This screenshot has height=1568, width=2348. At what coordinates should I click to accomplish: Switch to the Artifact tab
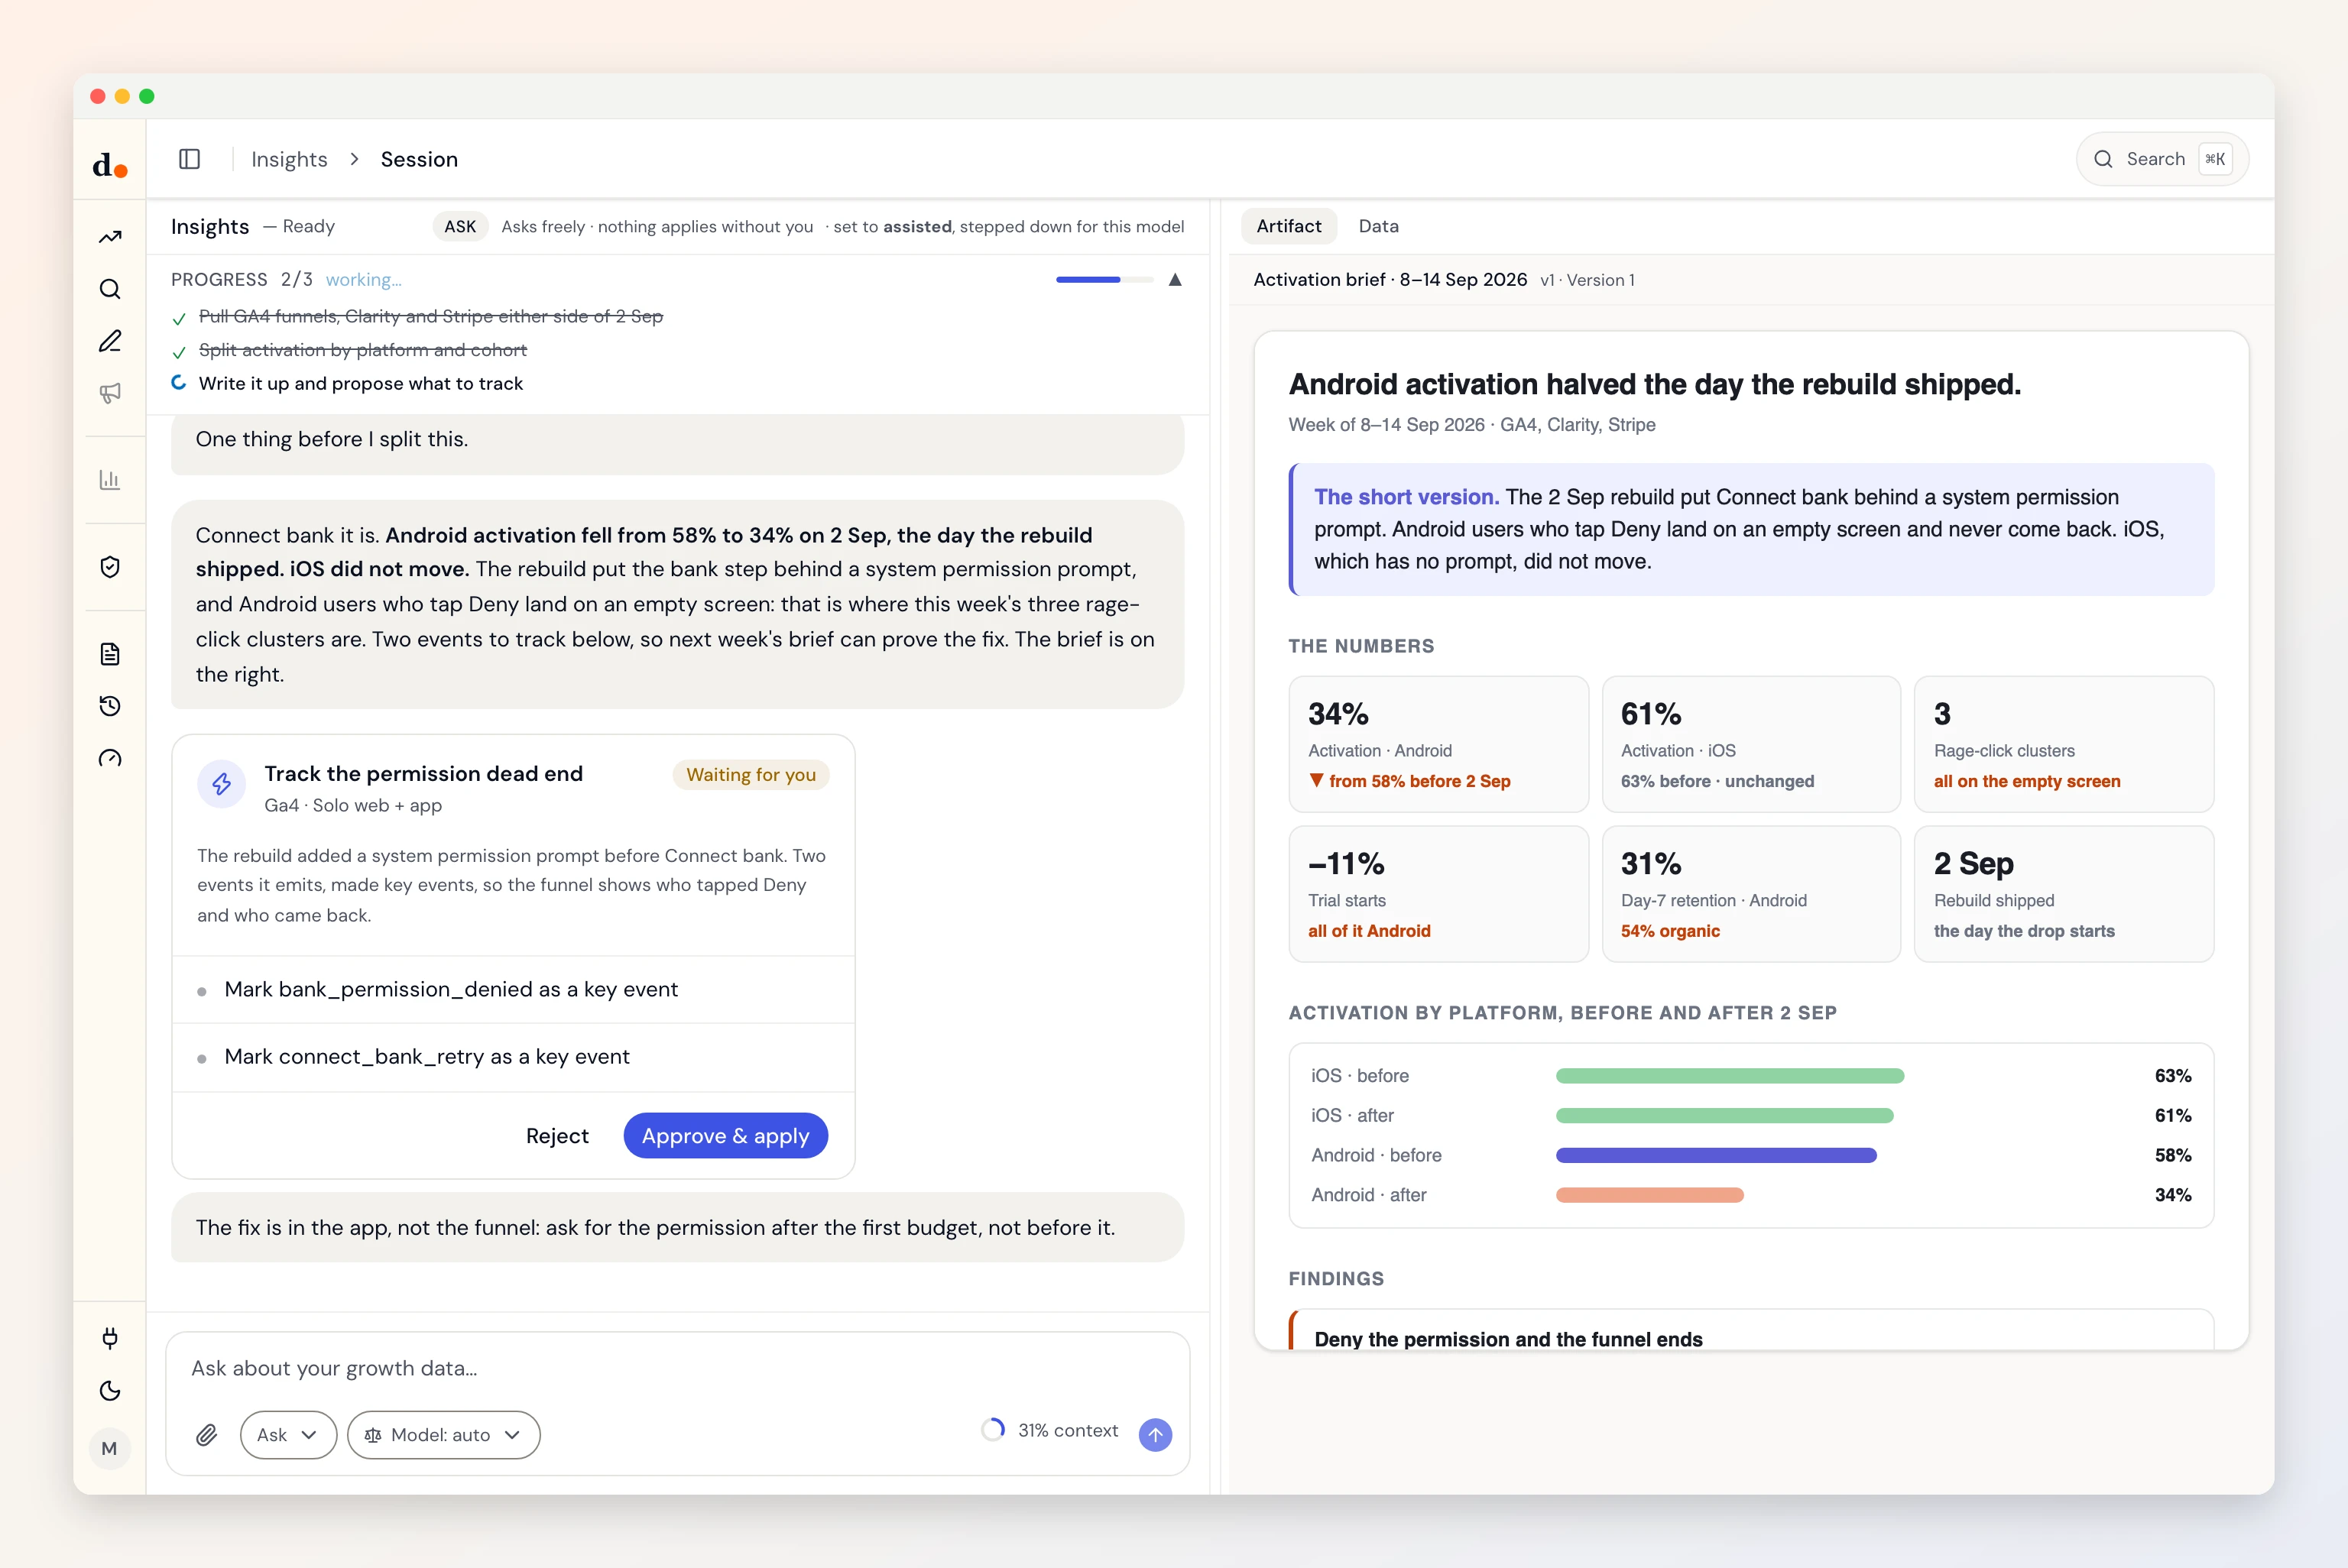coord(1288,226)
